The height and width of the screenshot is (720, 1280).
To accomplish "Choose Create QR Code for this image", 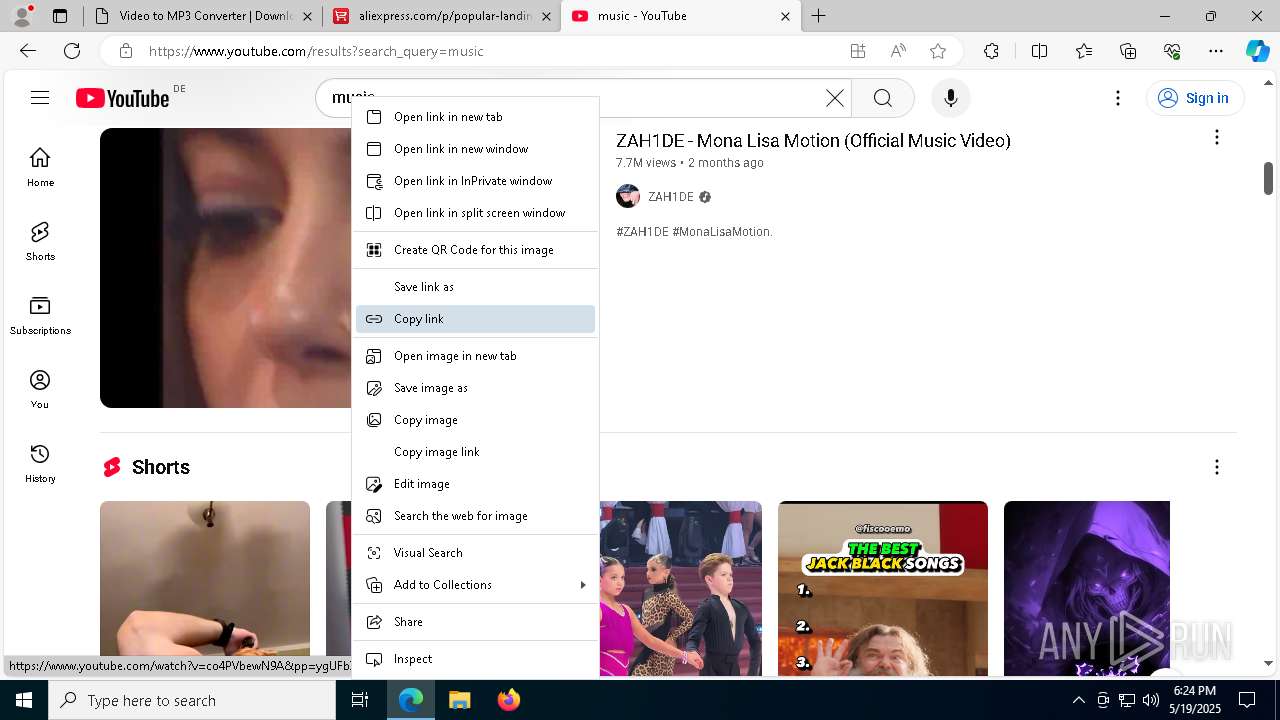I will pyautogui.click(x=476, y=250).
